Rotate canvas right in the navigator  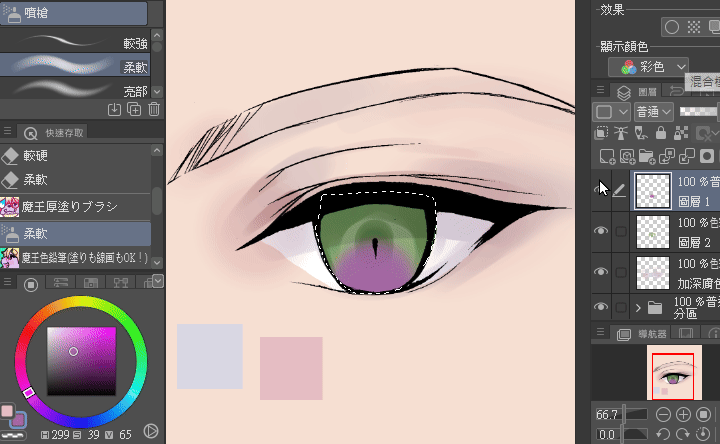pos(683,434)
